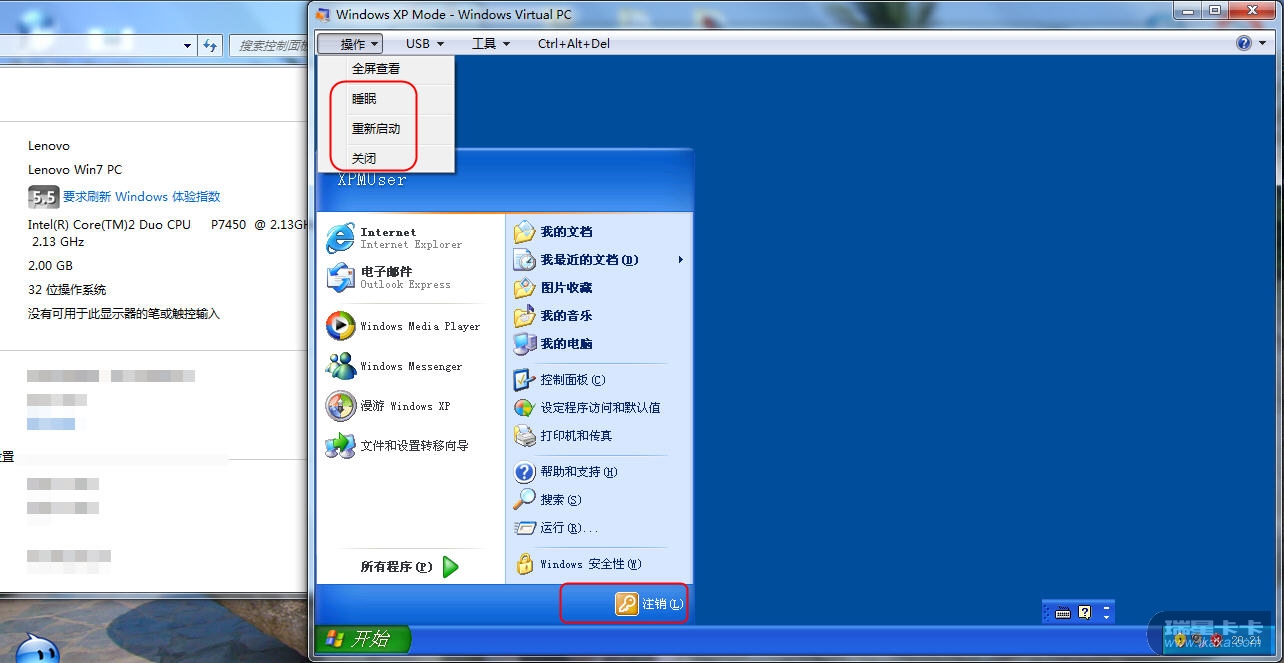The height and width of the screenshot is (663, 1284).
Task: Click the Virtual PC window title icon
Action: point(322,14)
